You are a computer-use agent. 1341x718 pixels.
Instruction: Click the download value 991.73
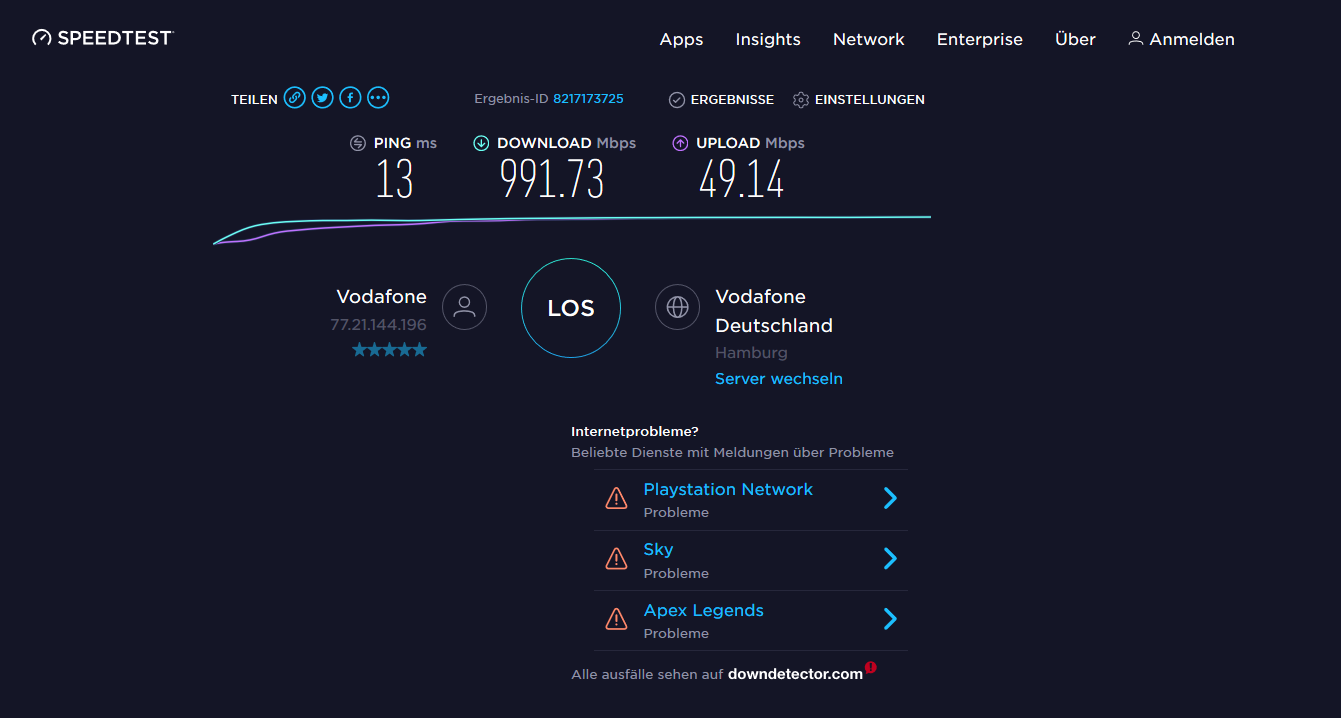tap(552, 180)
